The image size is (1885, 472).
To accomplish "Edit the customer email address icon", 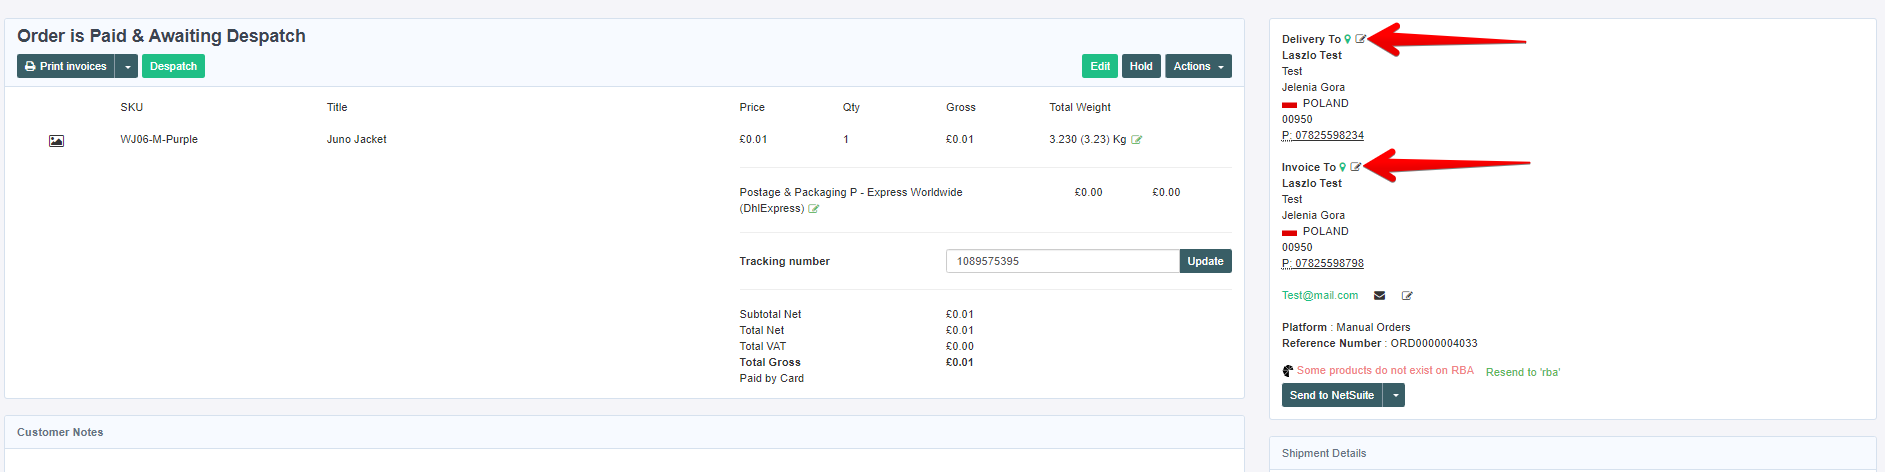I will [1407, 295].
